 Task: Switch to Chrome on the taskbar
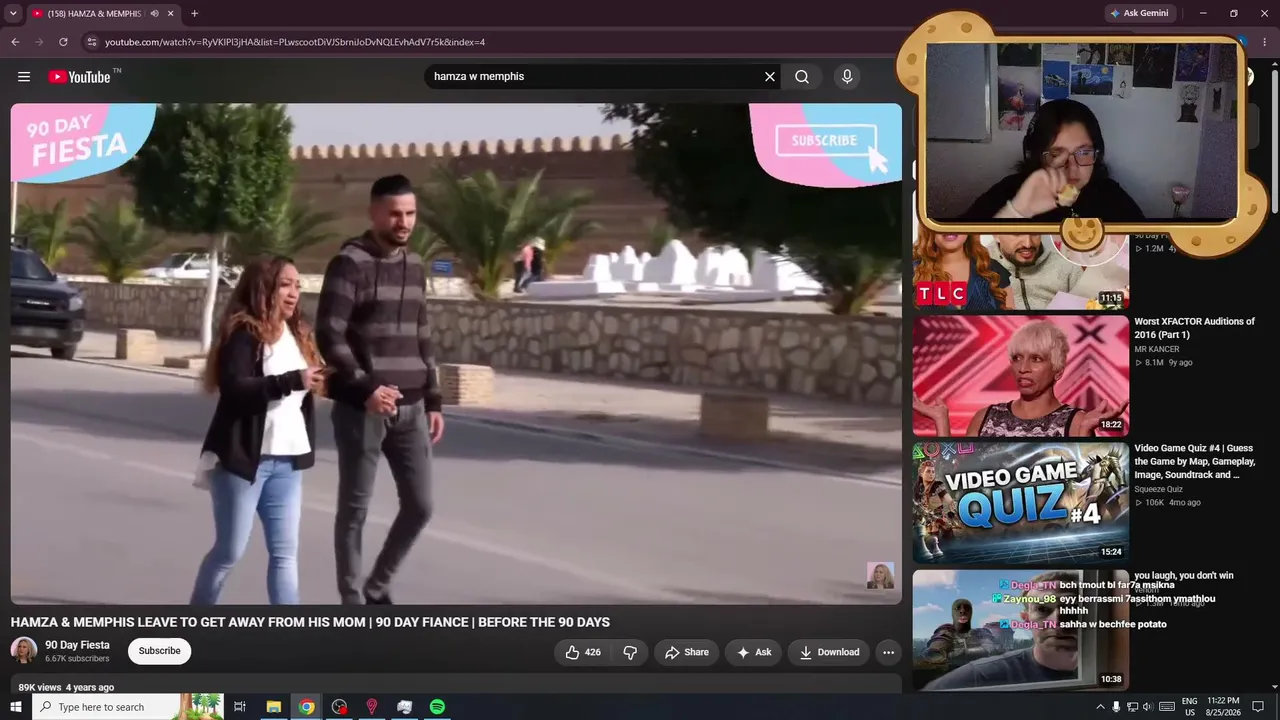307,707
